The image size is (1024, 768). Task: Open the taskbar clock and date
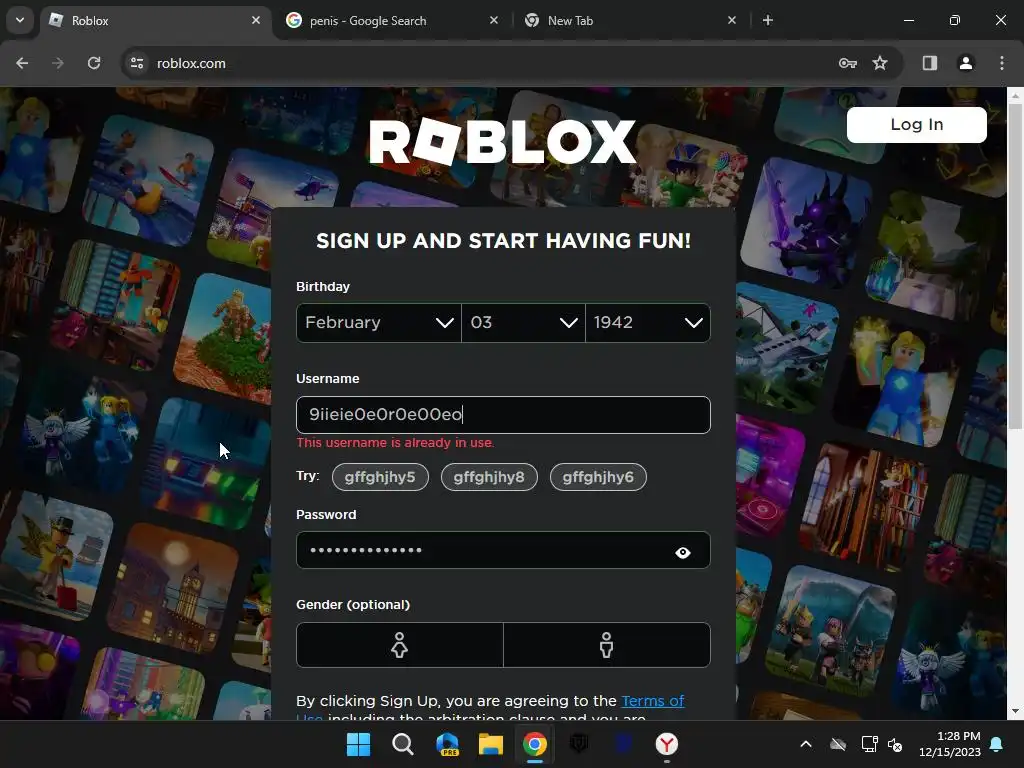pyautogui.click(x=950, y=744)
